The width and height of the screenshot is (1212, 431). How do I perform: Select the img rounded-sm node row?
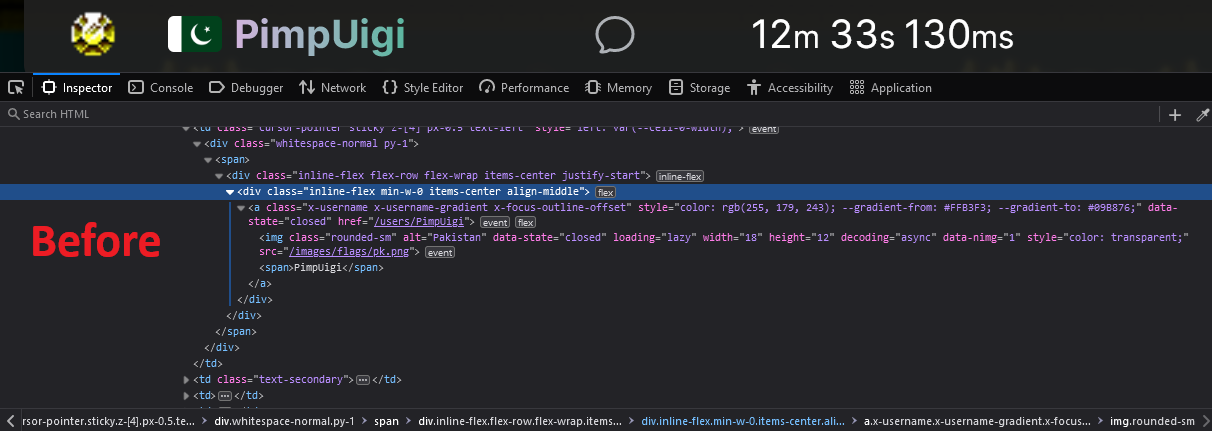723,245
